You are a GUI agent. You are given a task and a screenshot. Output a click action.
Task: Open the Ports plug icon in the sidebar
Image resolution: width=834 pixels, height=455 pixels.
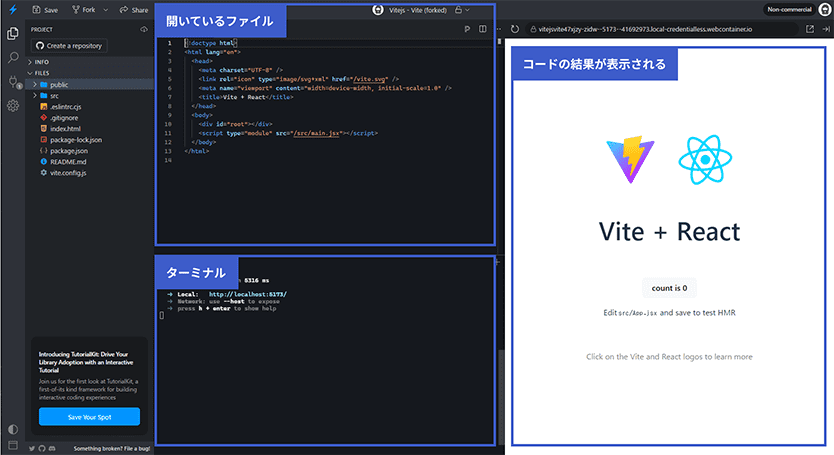tap(13, 81)
